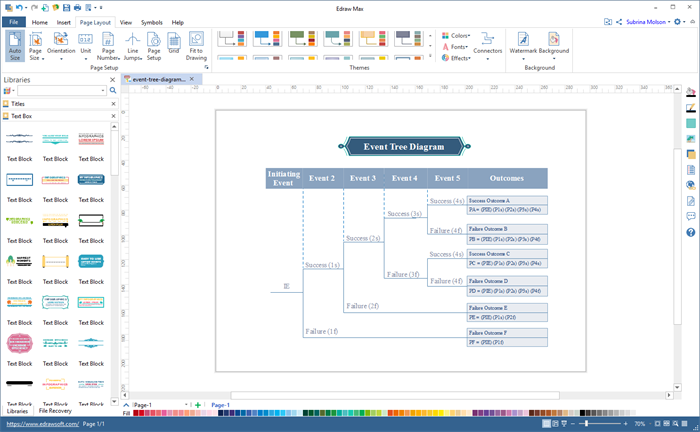Switch to the Home tab
The height and width of the screenshot is (432, 700).
click(40, 22)
